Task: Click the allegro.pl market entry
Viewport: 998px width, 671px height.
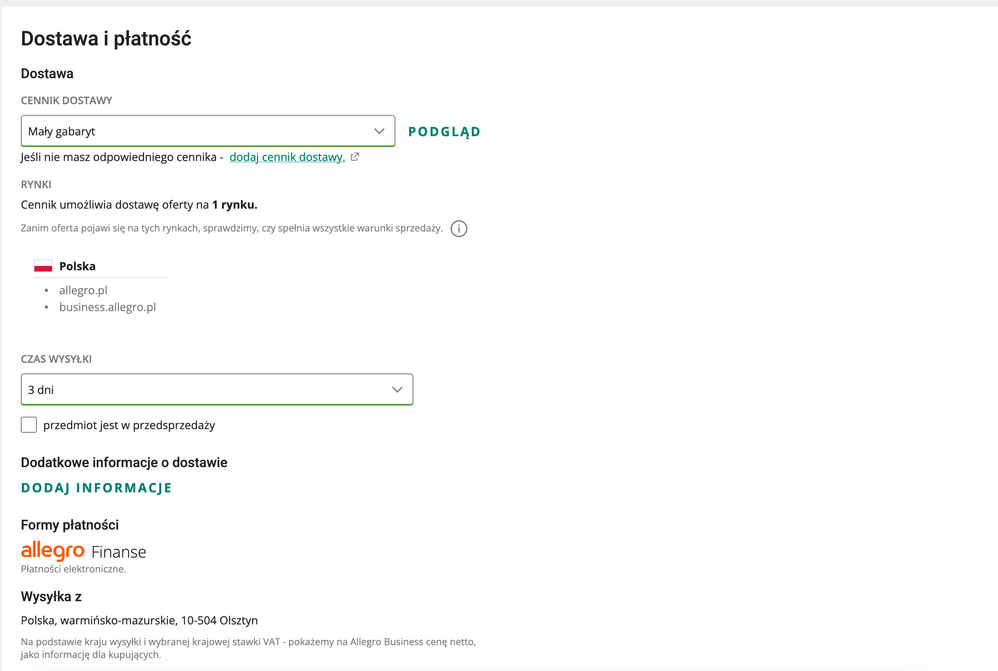Action: point(83,290)
